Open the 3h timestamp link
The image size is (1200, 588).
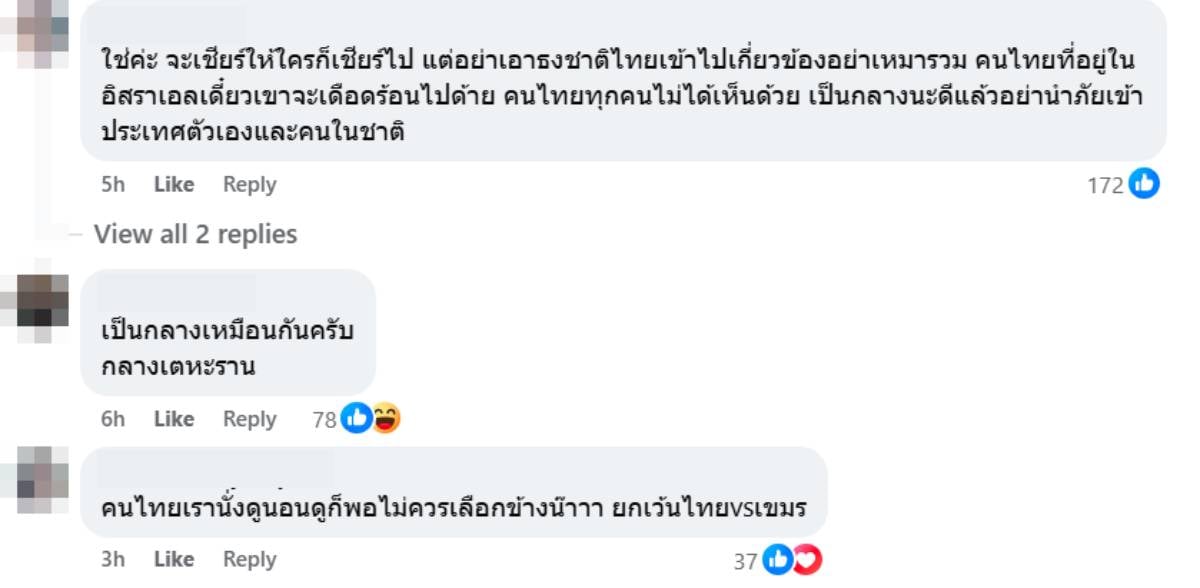coord(113,559)
